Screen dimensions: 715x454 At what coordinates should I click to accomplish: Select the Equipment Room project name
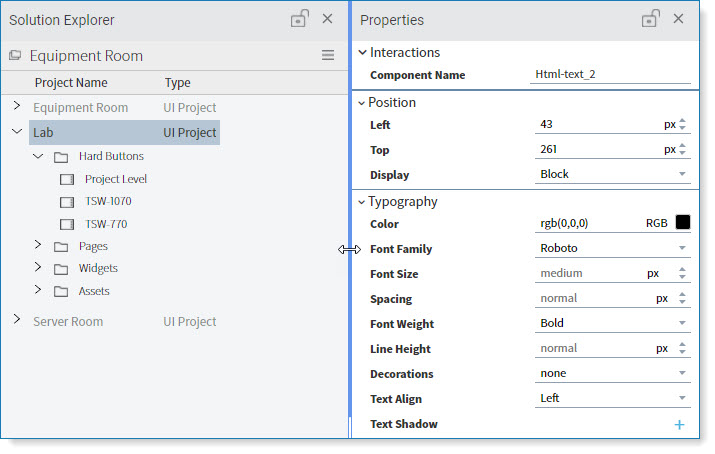click(x=80, y=108)
